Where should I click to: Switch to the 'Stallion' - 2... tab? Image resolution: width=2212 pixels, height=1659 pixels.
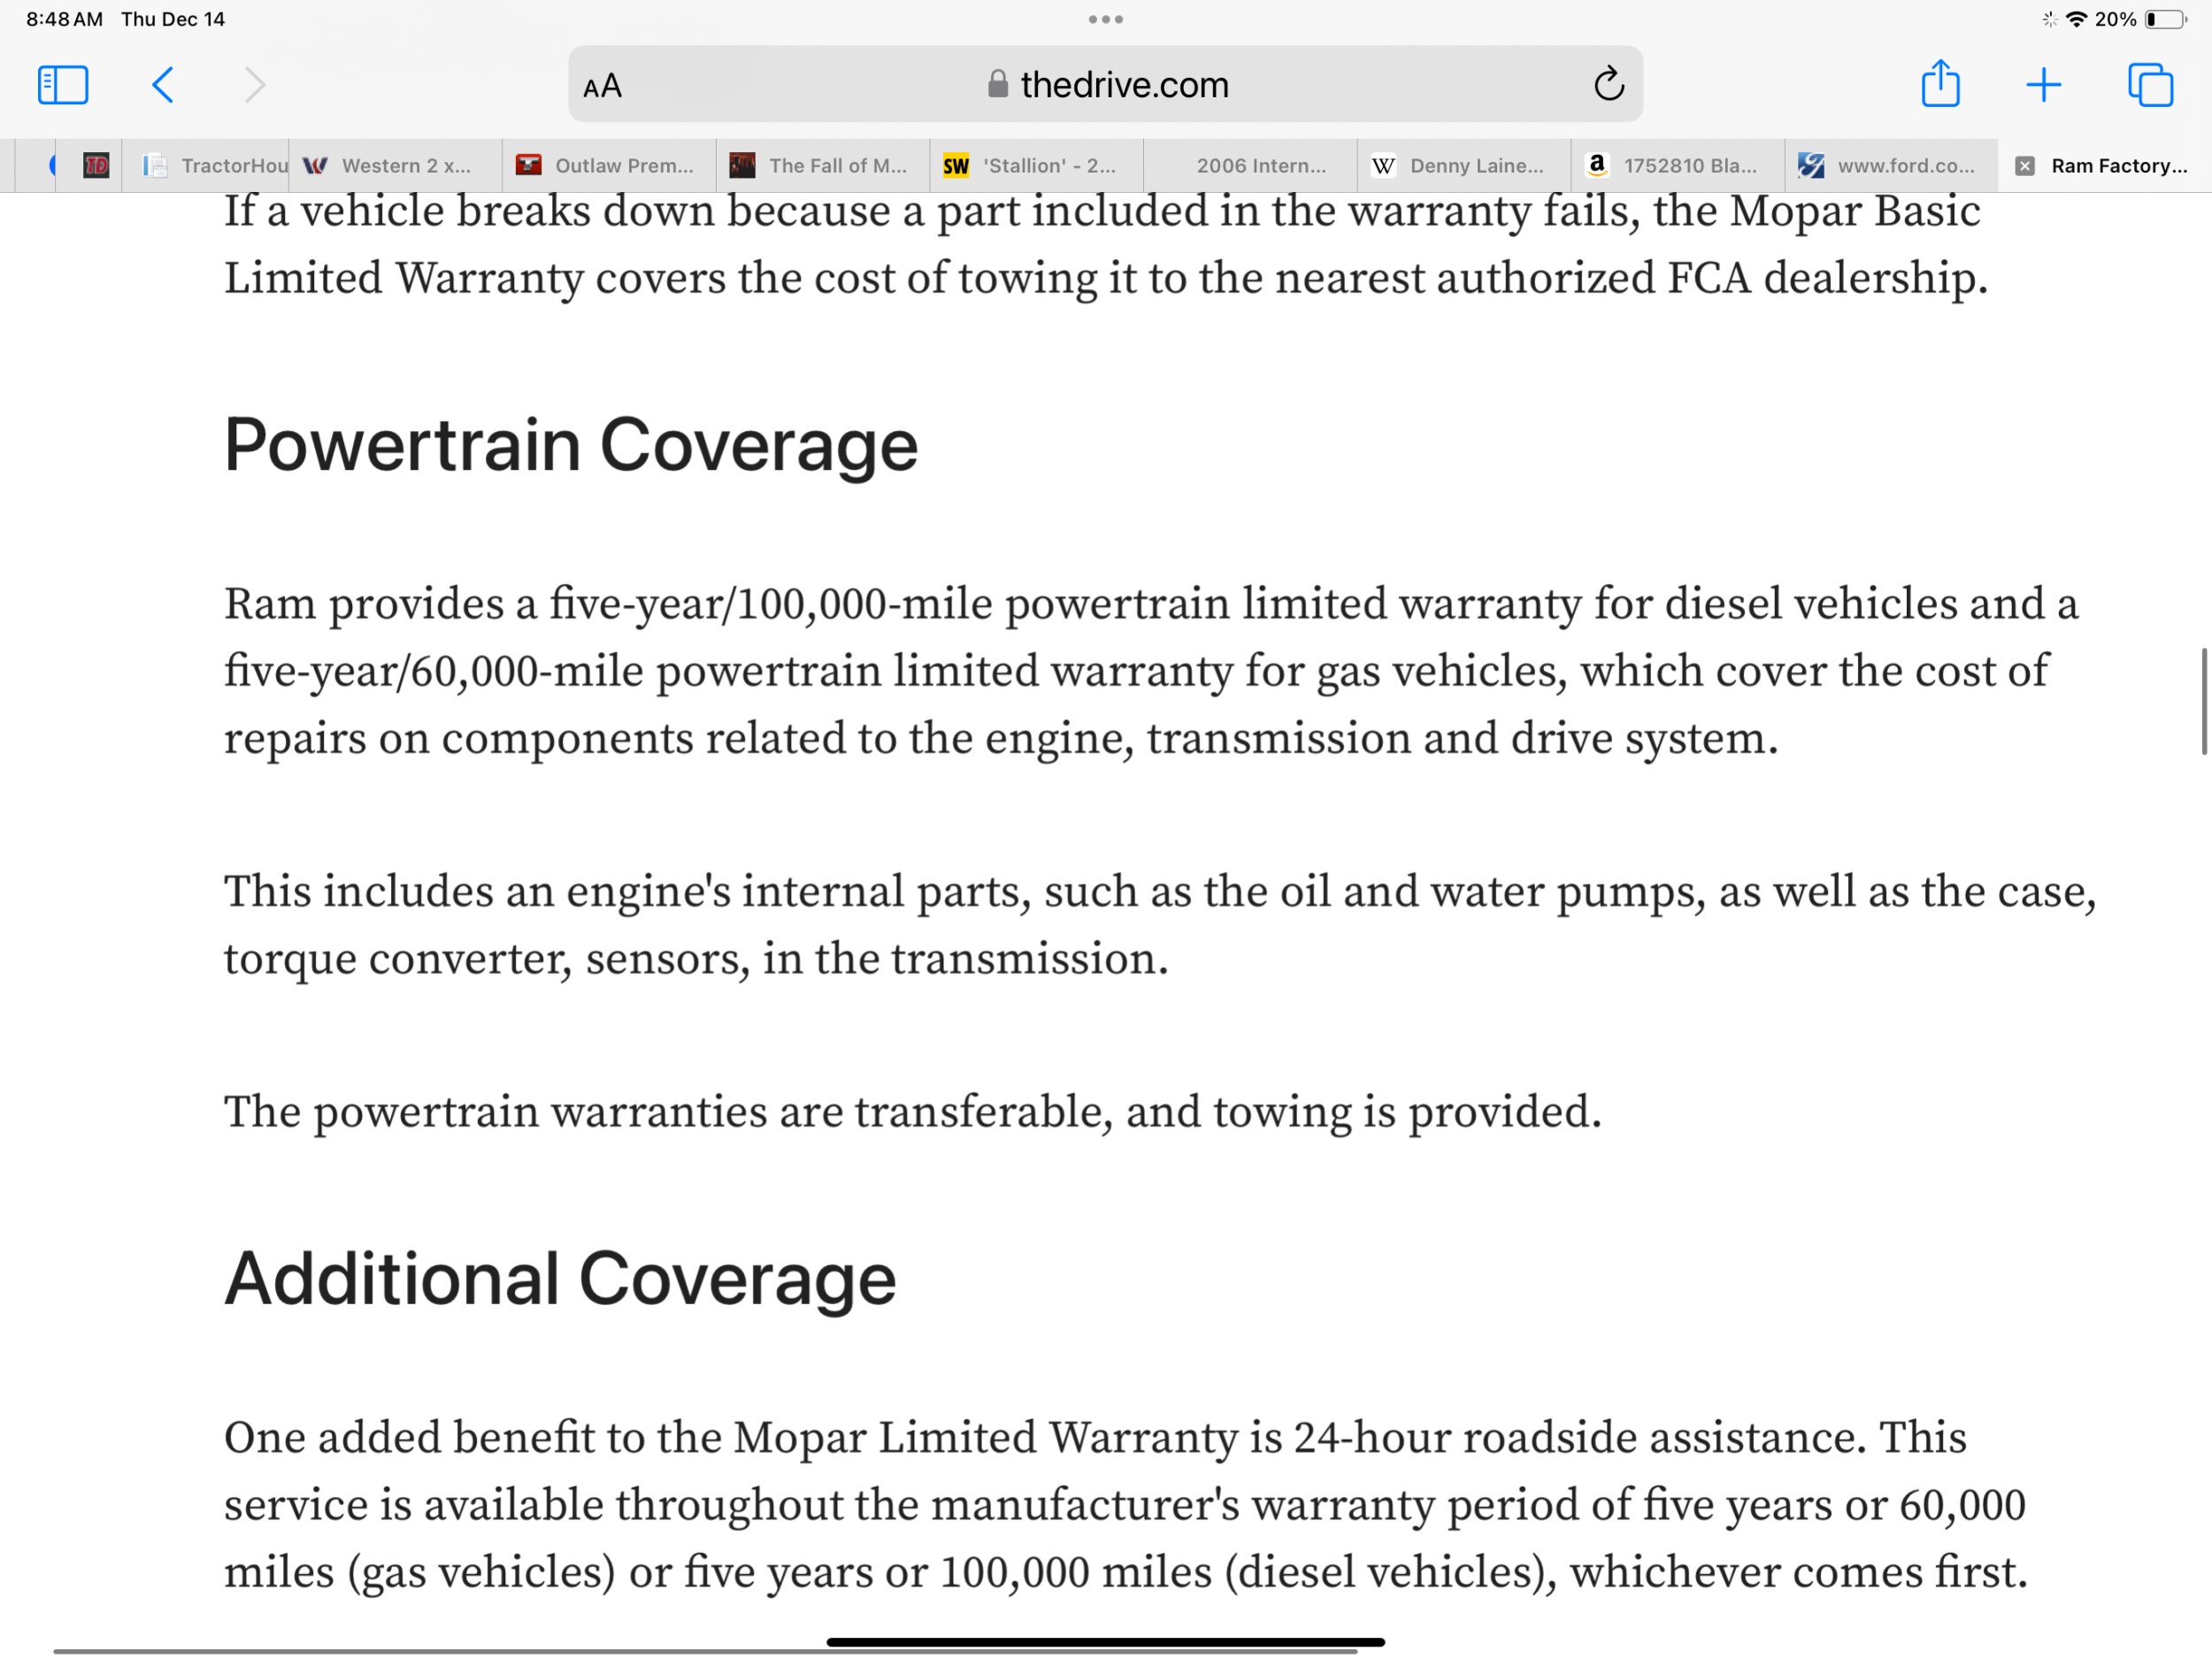(1037, 166)
